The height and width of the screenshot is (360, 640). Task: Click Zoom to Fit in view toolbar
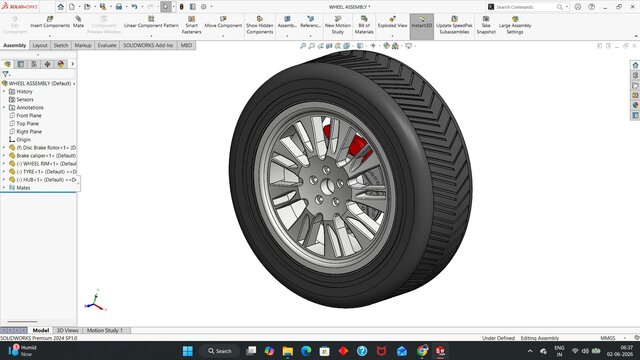point(303,46)
